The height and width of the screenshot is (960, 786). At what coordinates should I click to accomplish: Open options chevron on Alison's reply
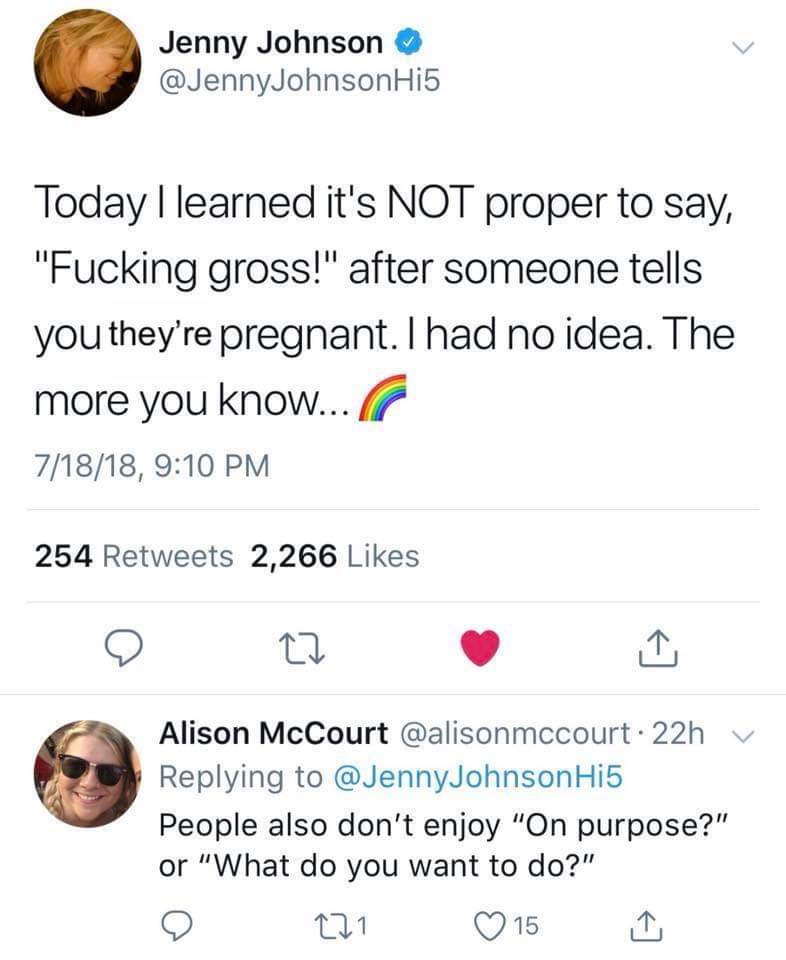click(x=744, y=736)
